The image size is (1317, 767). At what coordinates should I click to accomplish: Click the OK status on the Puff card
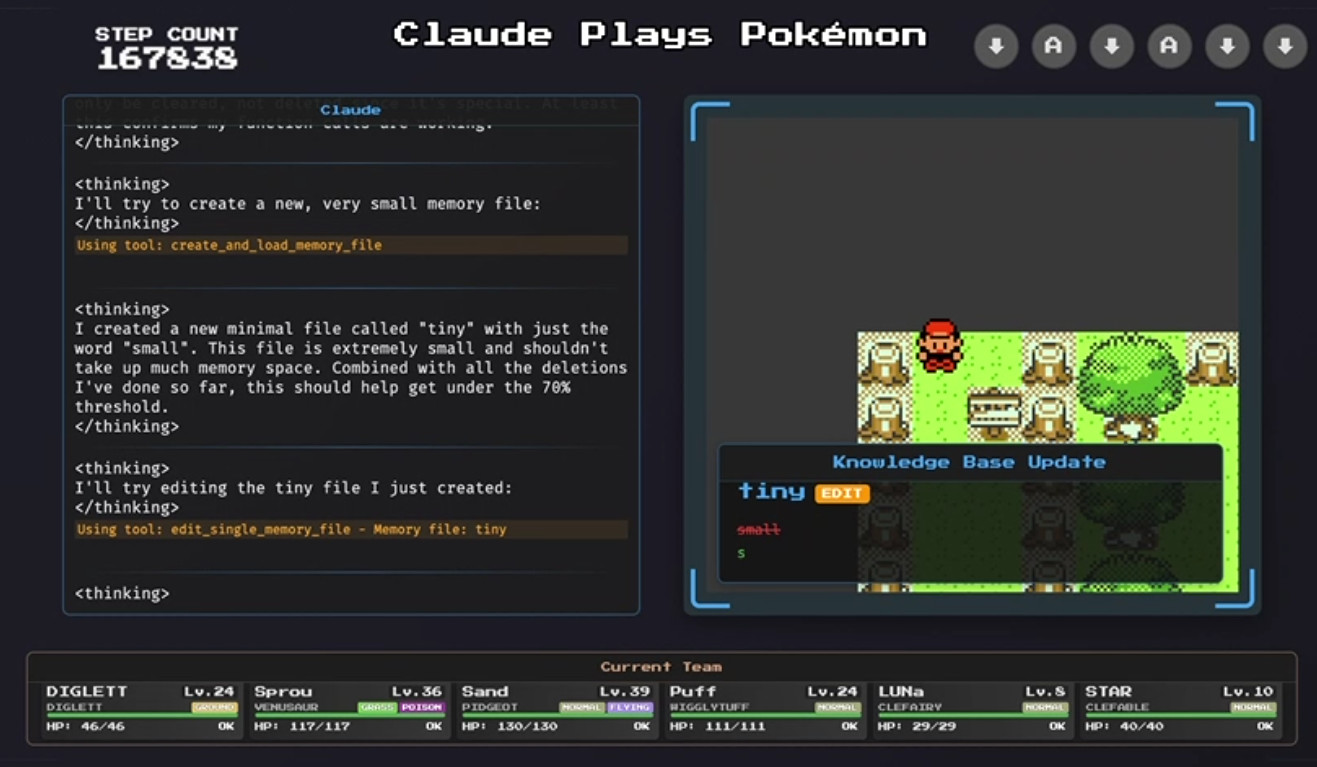click(x=850, y=726)
